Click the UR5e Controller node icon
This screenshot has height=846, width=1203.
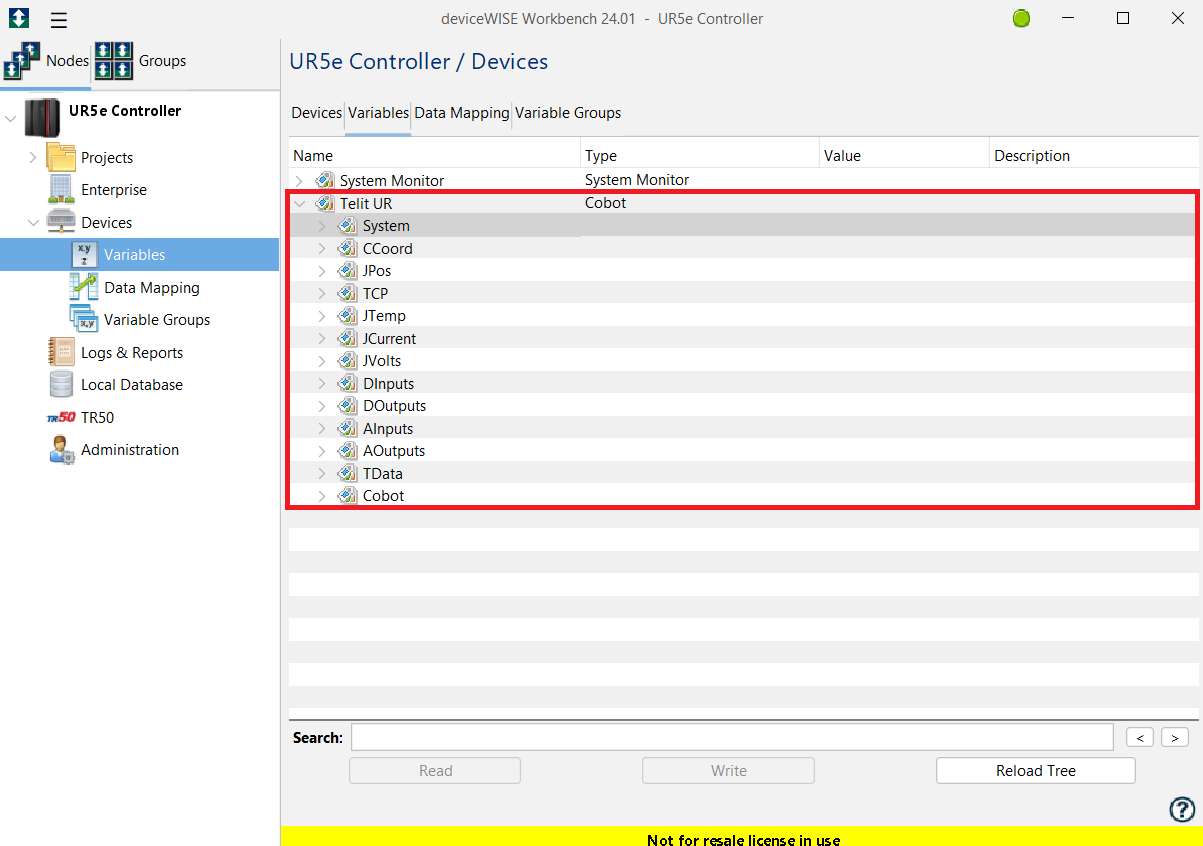pyautogui.click(x=42, y=118)
